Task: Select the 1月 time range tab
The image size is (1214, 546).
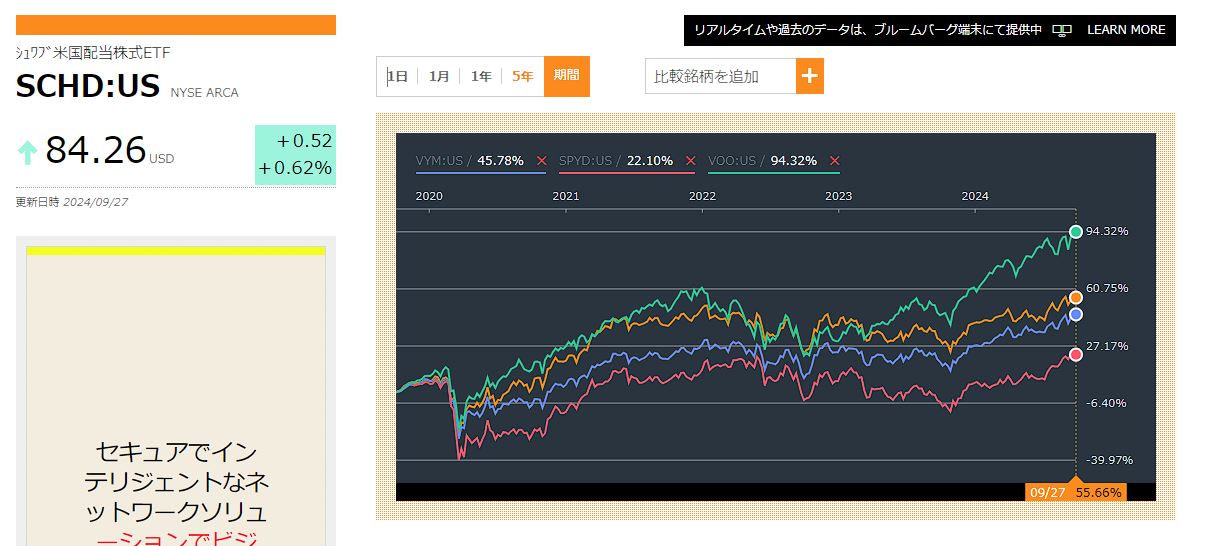Action: point(439,76)
